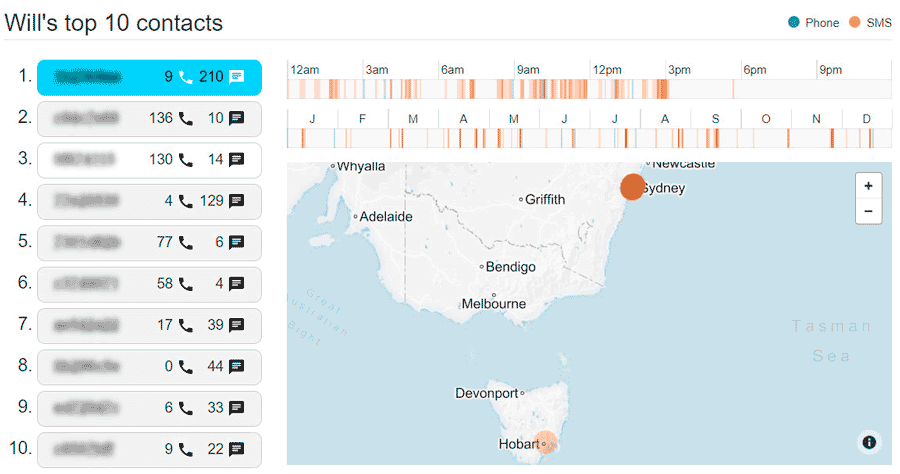900x474 pixels.
Task: Click message icon next to 33
Action: tap(236, 408)
